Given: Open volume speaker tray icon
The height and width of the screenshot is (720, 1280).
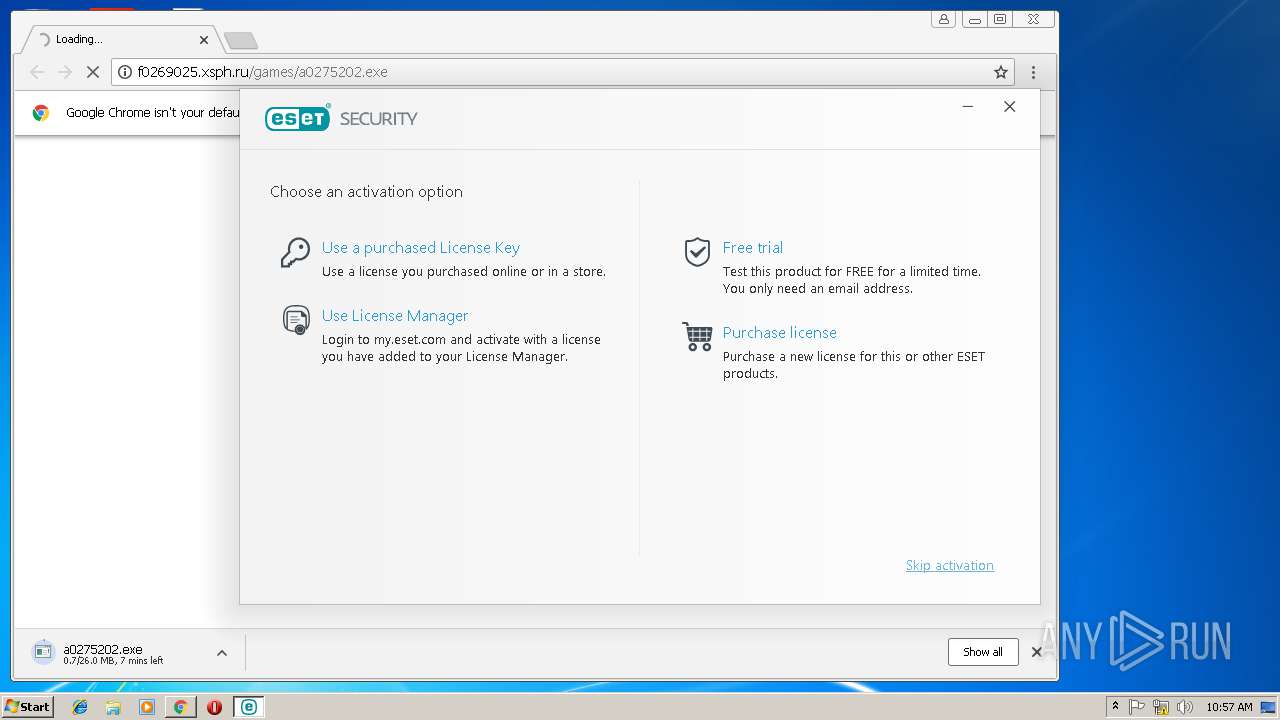Looking at the screenshot, I should click(x=1185, y=707).
